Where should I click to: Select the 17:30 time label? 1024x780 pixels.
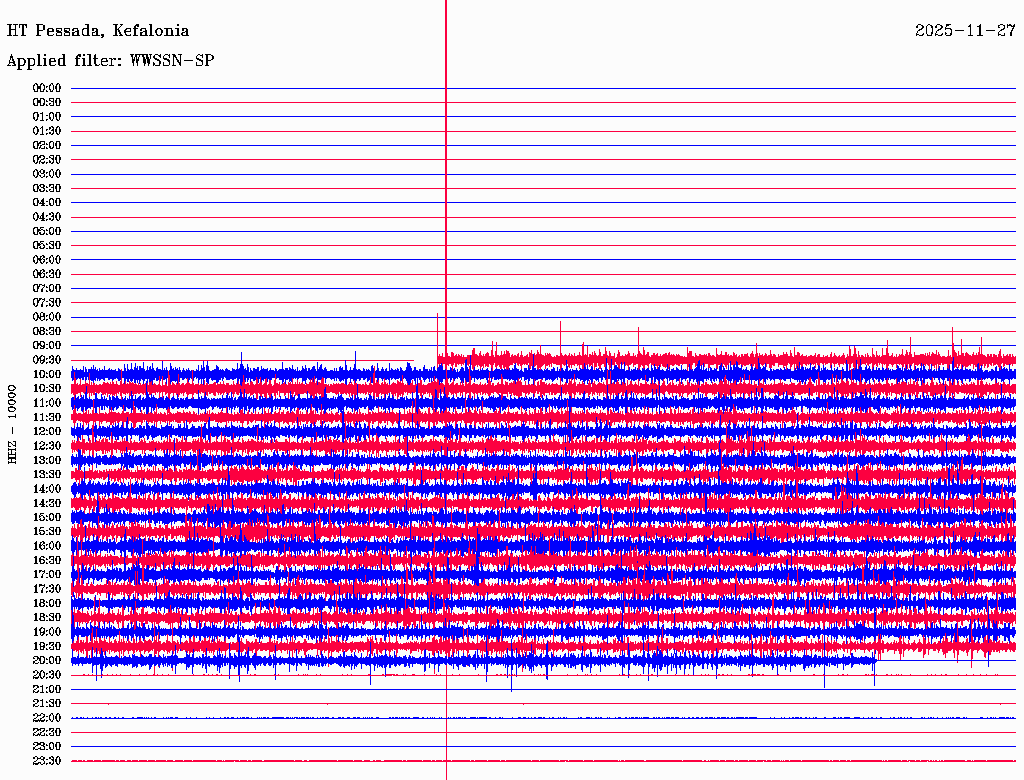coord(47,589)
